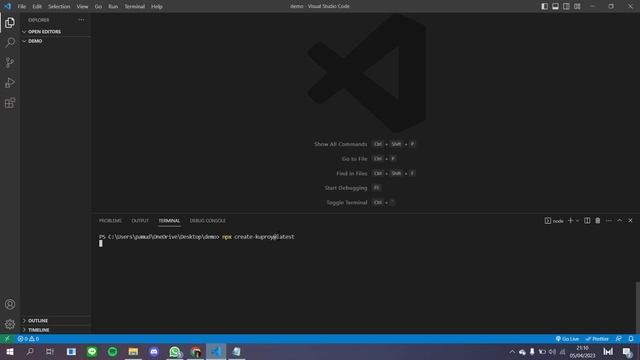Open the taskbar clock and date
Image resolution: width=640 pixels, height=360 pixels.
(582, 351)
